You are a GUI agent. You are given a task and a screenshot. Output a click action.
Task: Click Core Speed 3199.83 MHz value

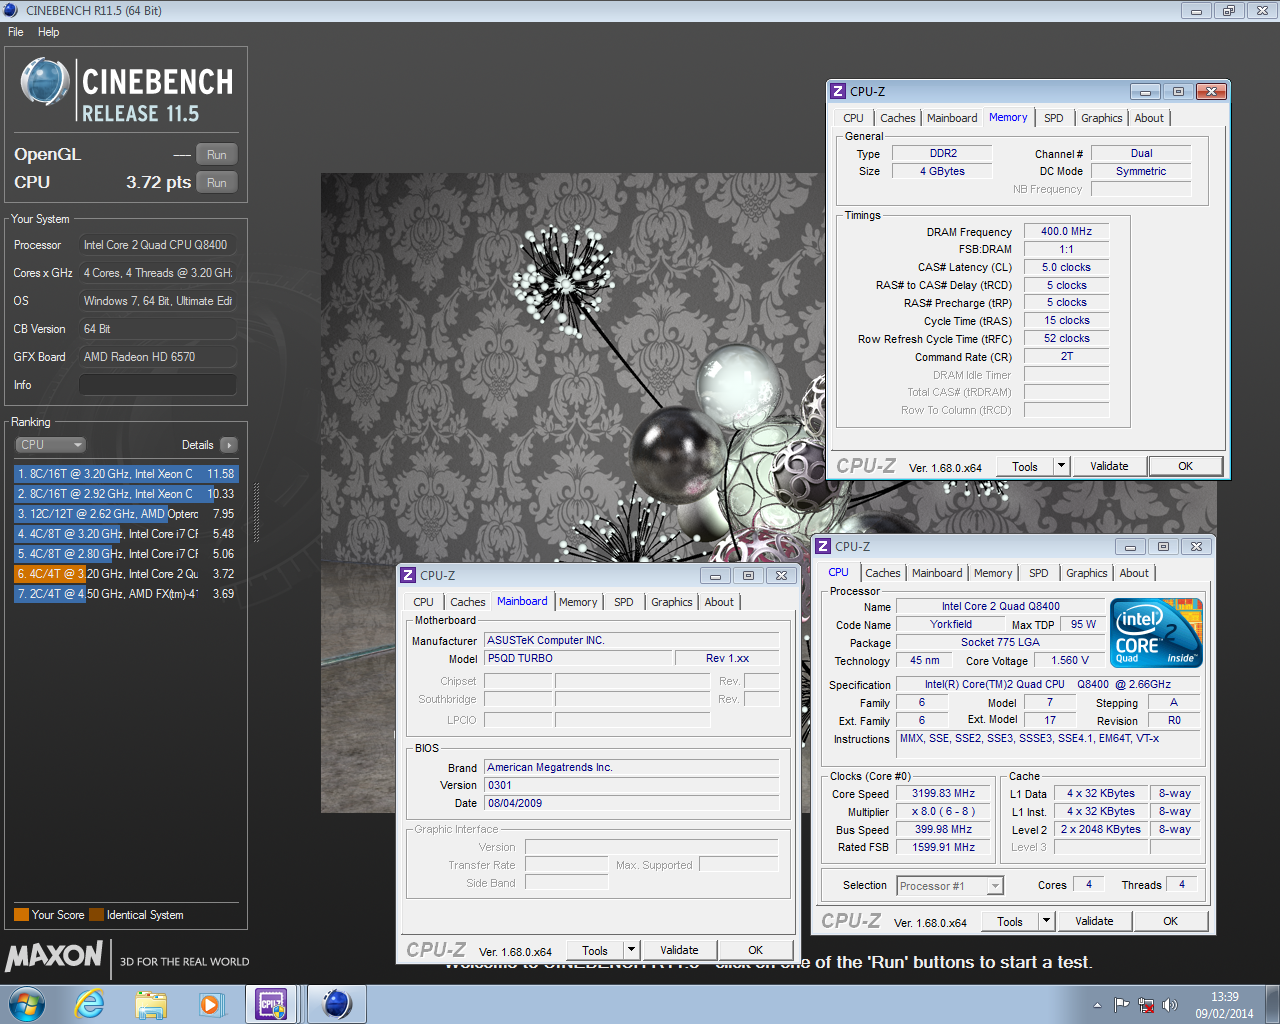(943, 793)
